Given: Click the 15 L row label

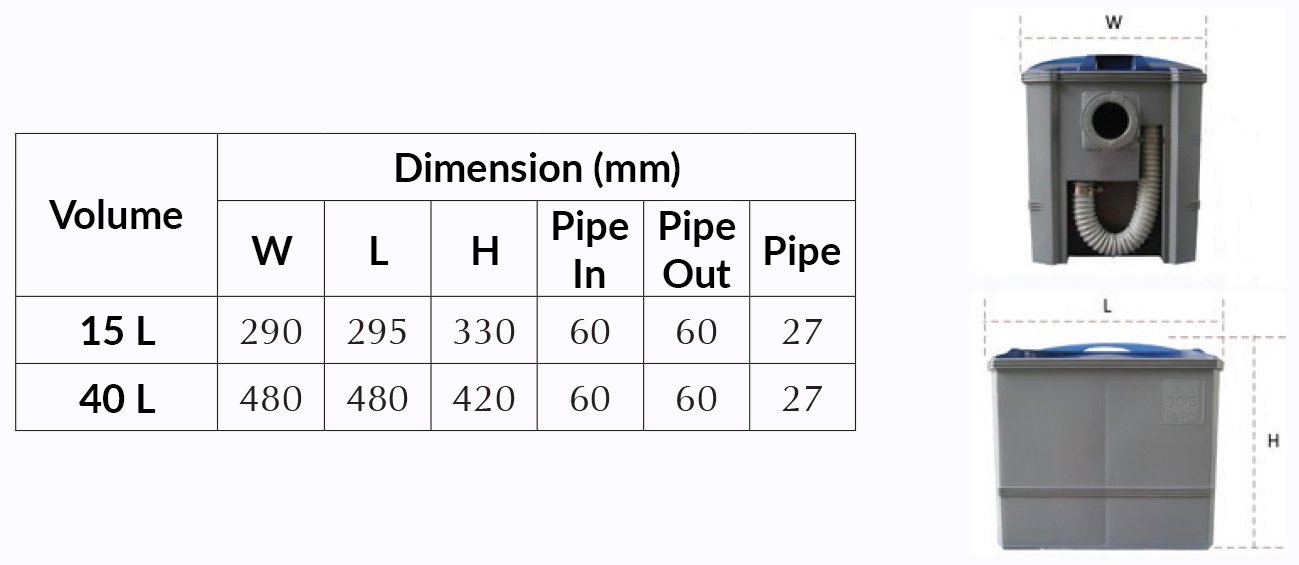Looking at the screenshot, I should [117, 330].
